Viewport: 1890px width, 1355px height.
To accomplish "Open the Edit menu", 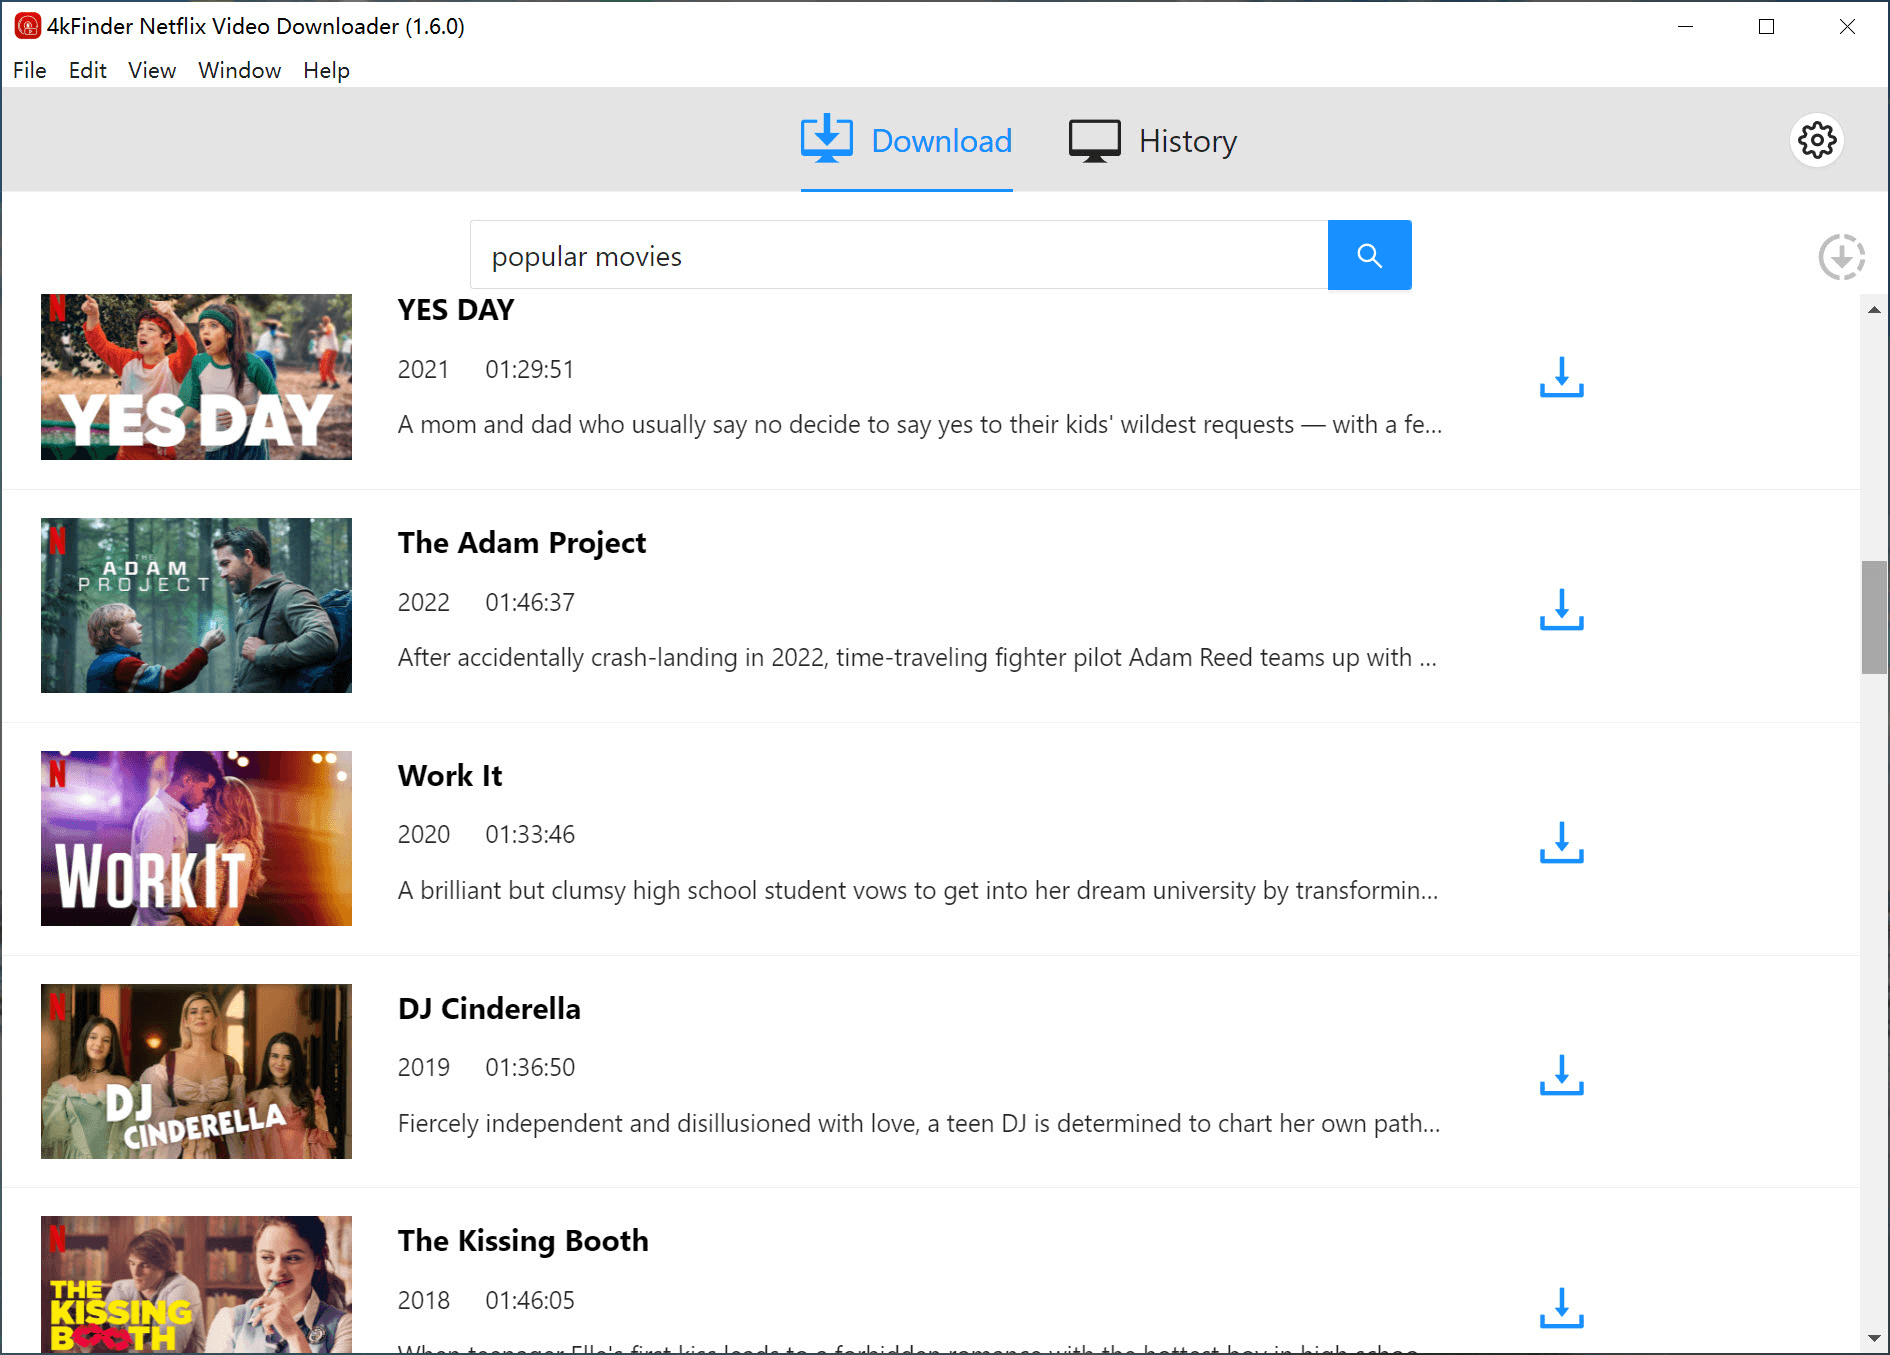I will [88, 70].
